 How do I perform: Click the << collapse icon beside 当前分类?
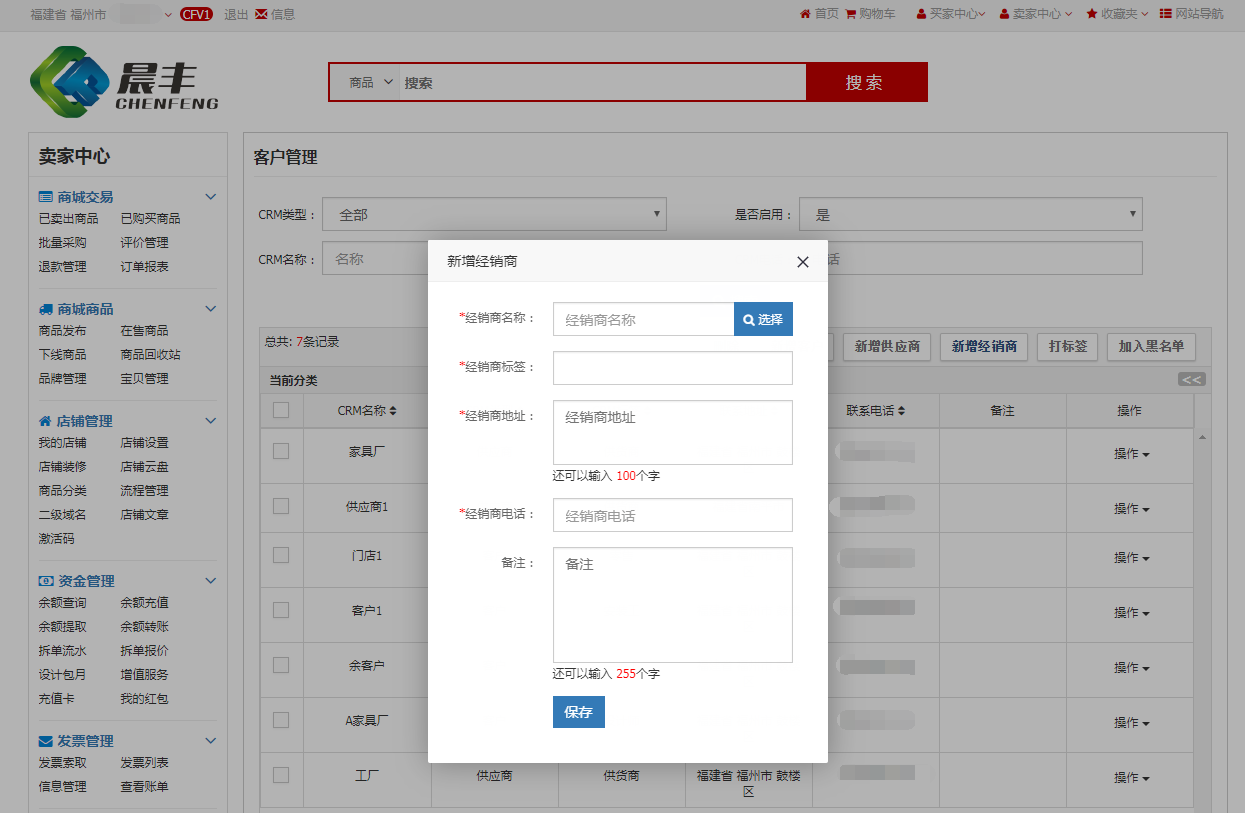(1191, 380)
